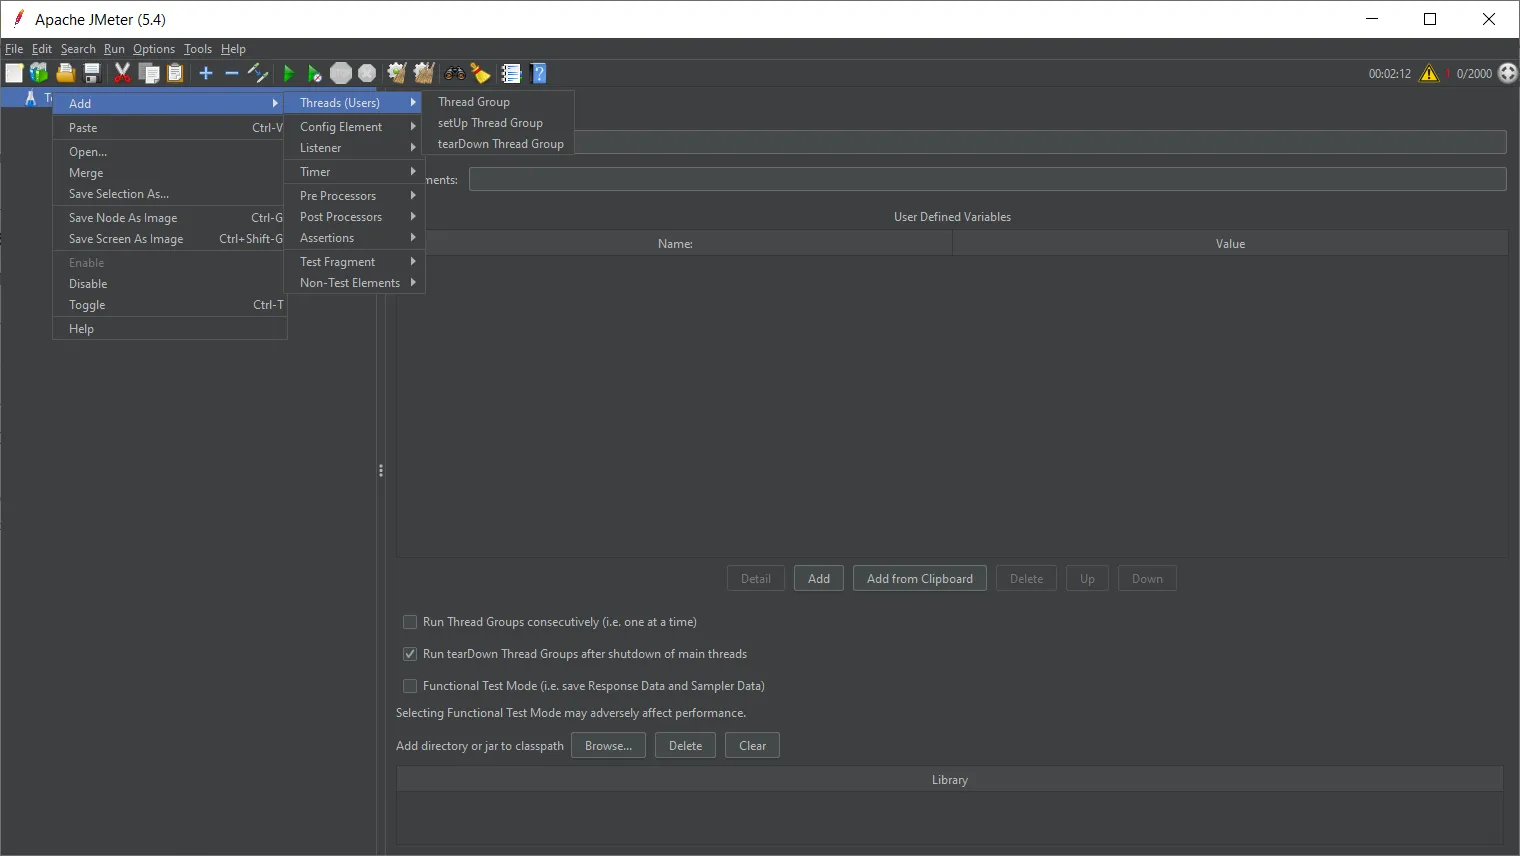Expand all nodes with the plus icon
The image size is (1520, 856).
206,73
